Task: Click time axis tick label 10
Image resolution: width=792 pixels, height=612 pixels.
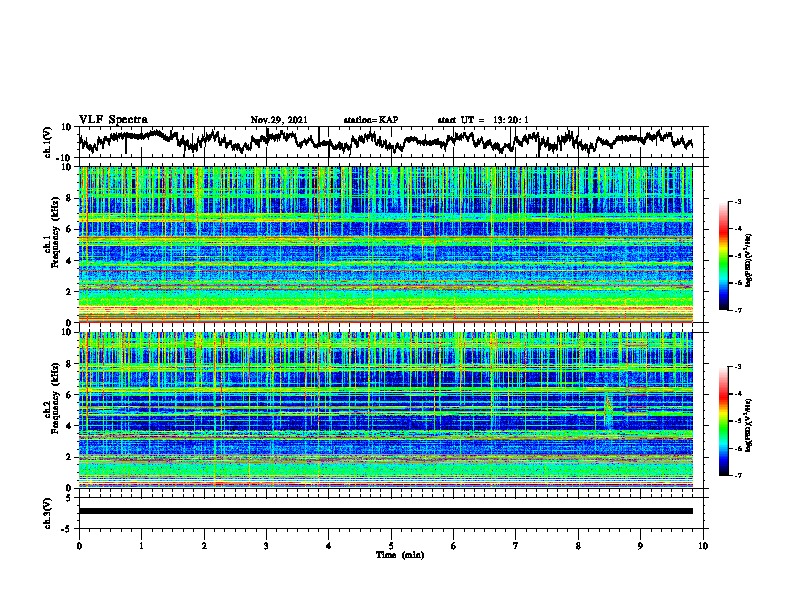Action: coord(703,546)
